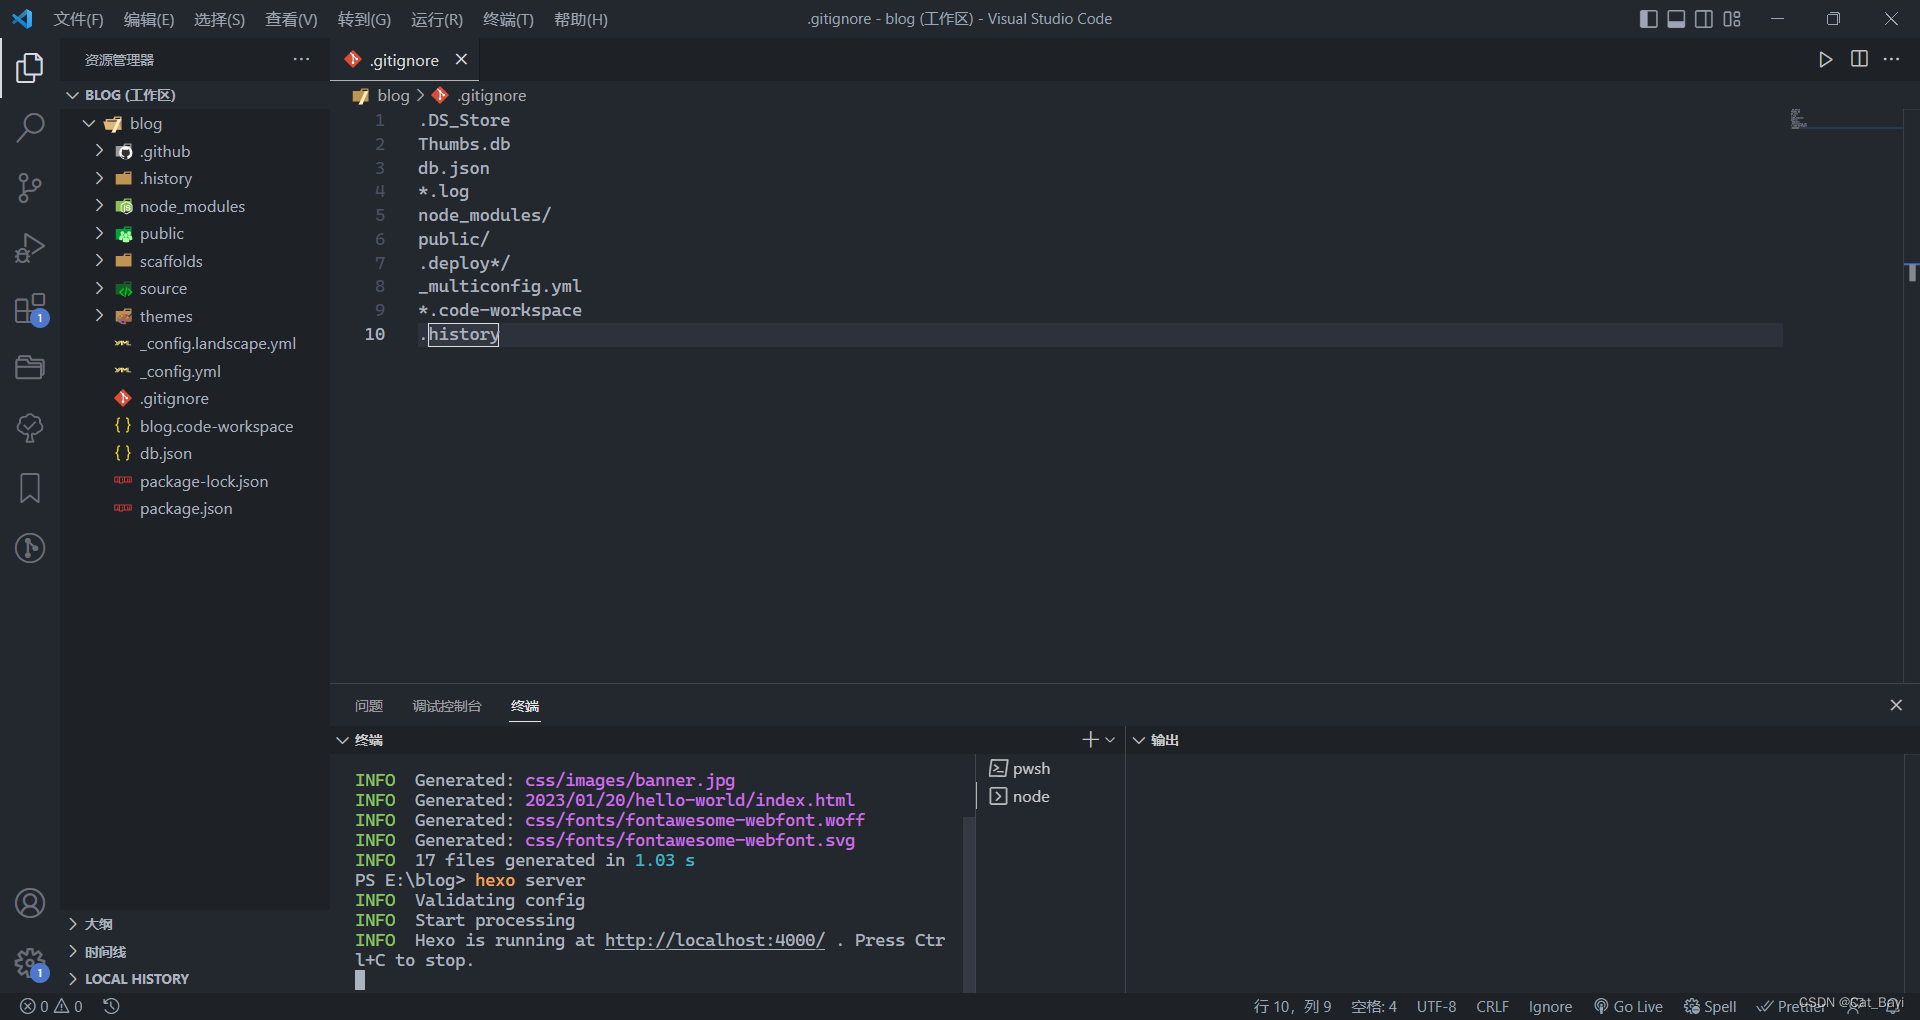Open the Customize Layout icon
The height and width of the screenshot is (1020, 1920).
tap(1732, 19)
